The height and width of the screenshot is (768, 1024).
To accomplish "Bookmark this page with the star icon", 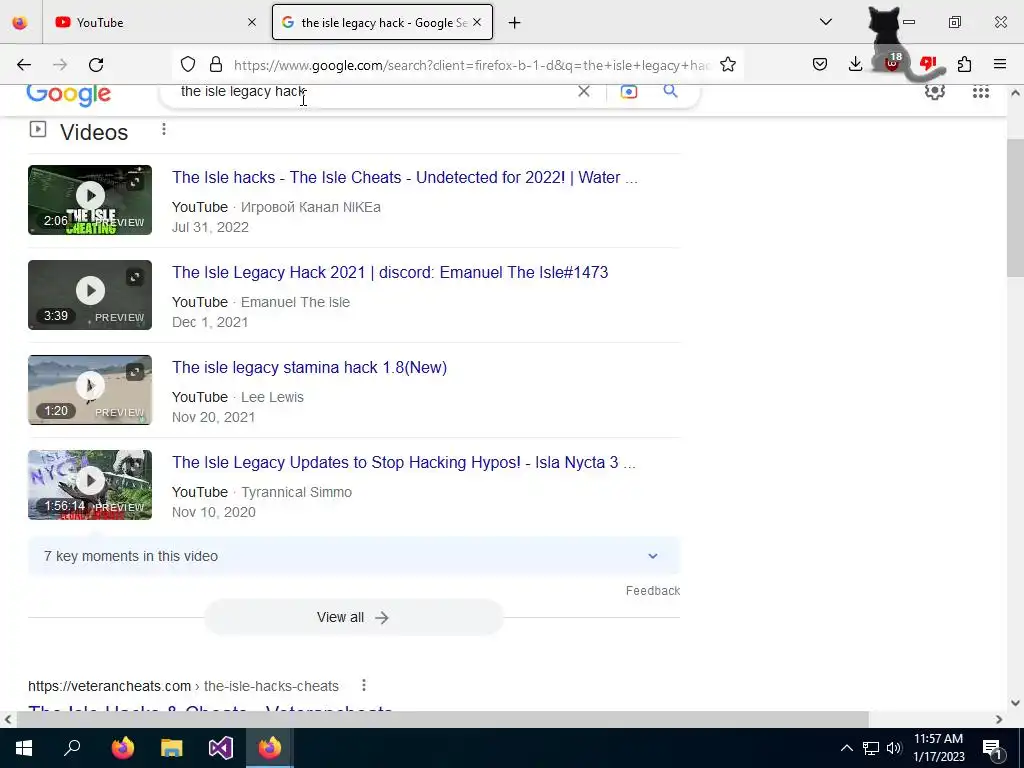I will coord(728,65).
